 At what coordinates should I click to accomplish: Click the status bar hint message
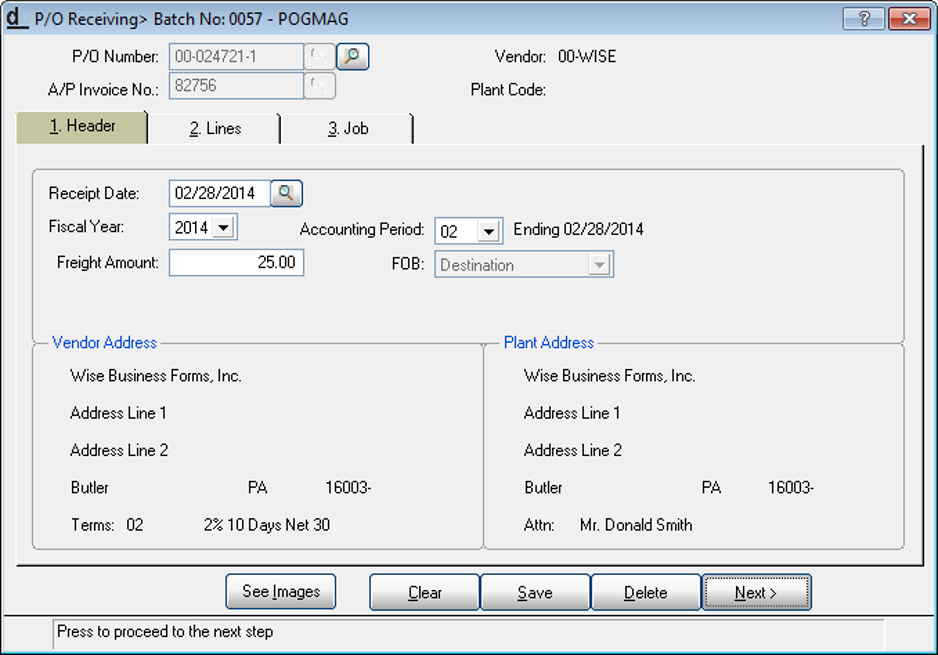coord(165,632)
